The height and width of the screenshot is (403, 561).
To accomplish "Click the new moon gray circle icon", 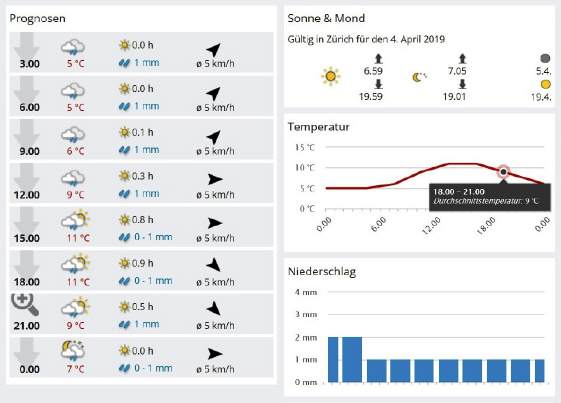I will [x=545, y=58].
